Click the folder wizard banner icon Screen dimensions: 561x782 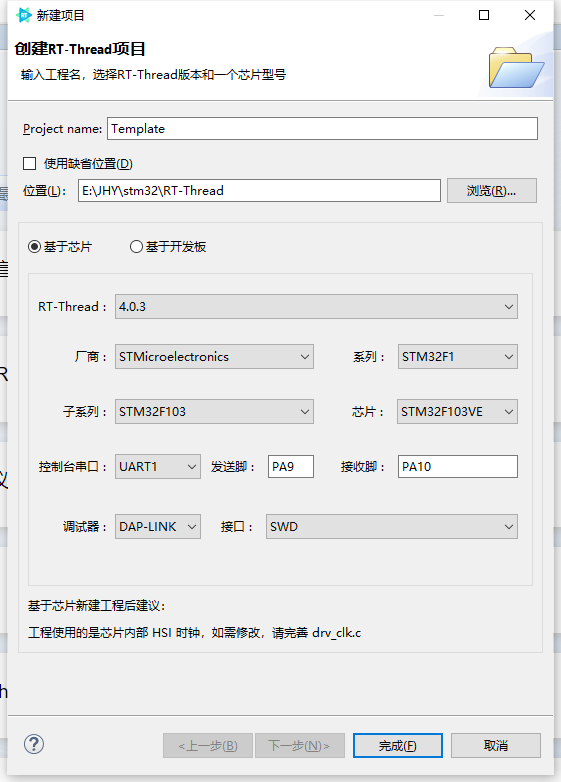[516, 67]
